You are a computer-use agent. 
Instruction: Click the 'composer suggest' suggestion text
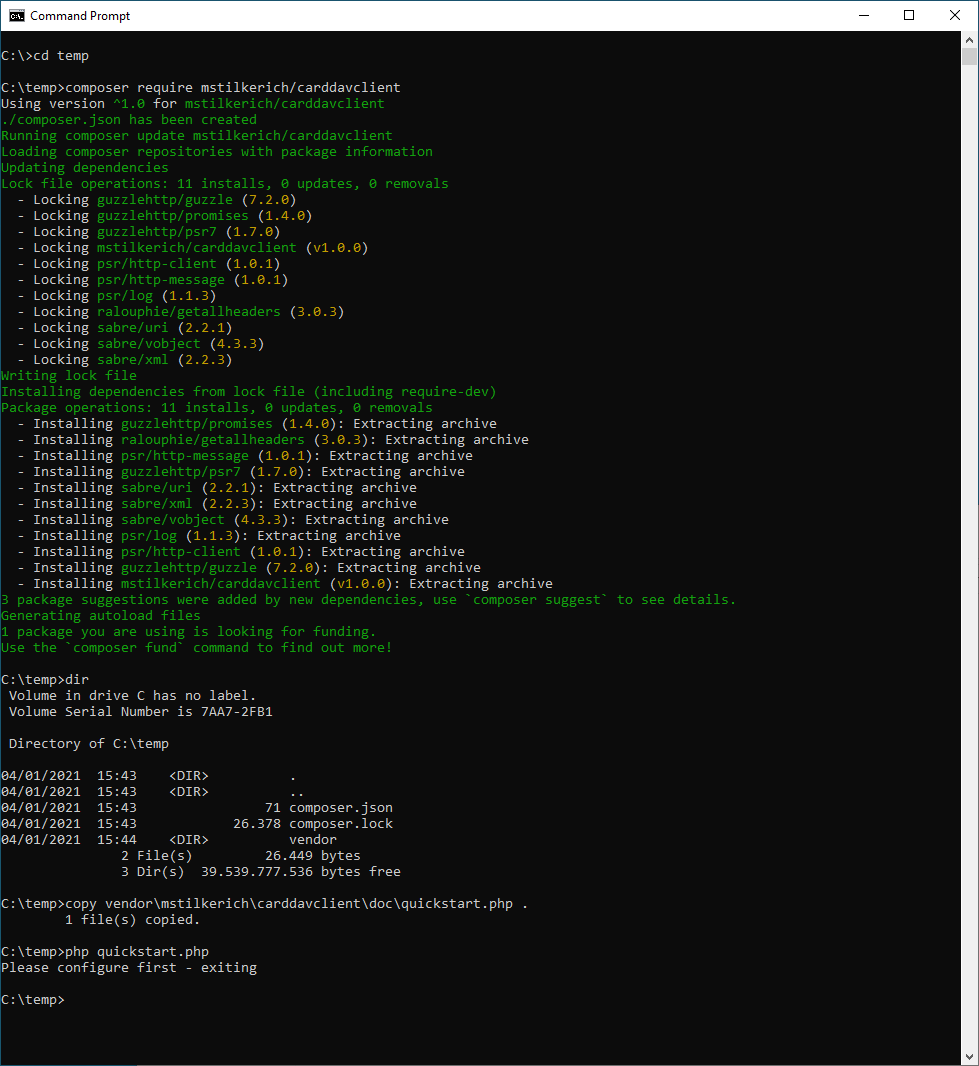point(538,599)
